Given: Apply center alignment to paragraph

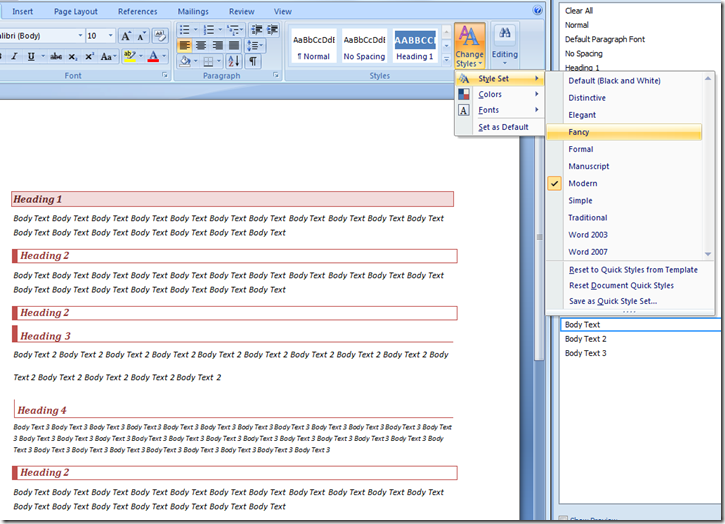Looking at the screenshot, I should coord(201,46).
